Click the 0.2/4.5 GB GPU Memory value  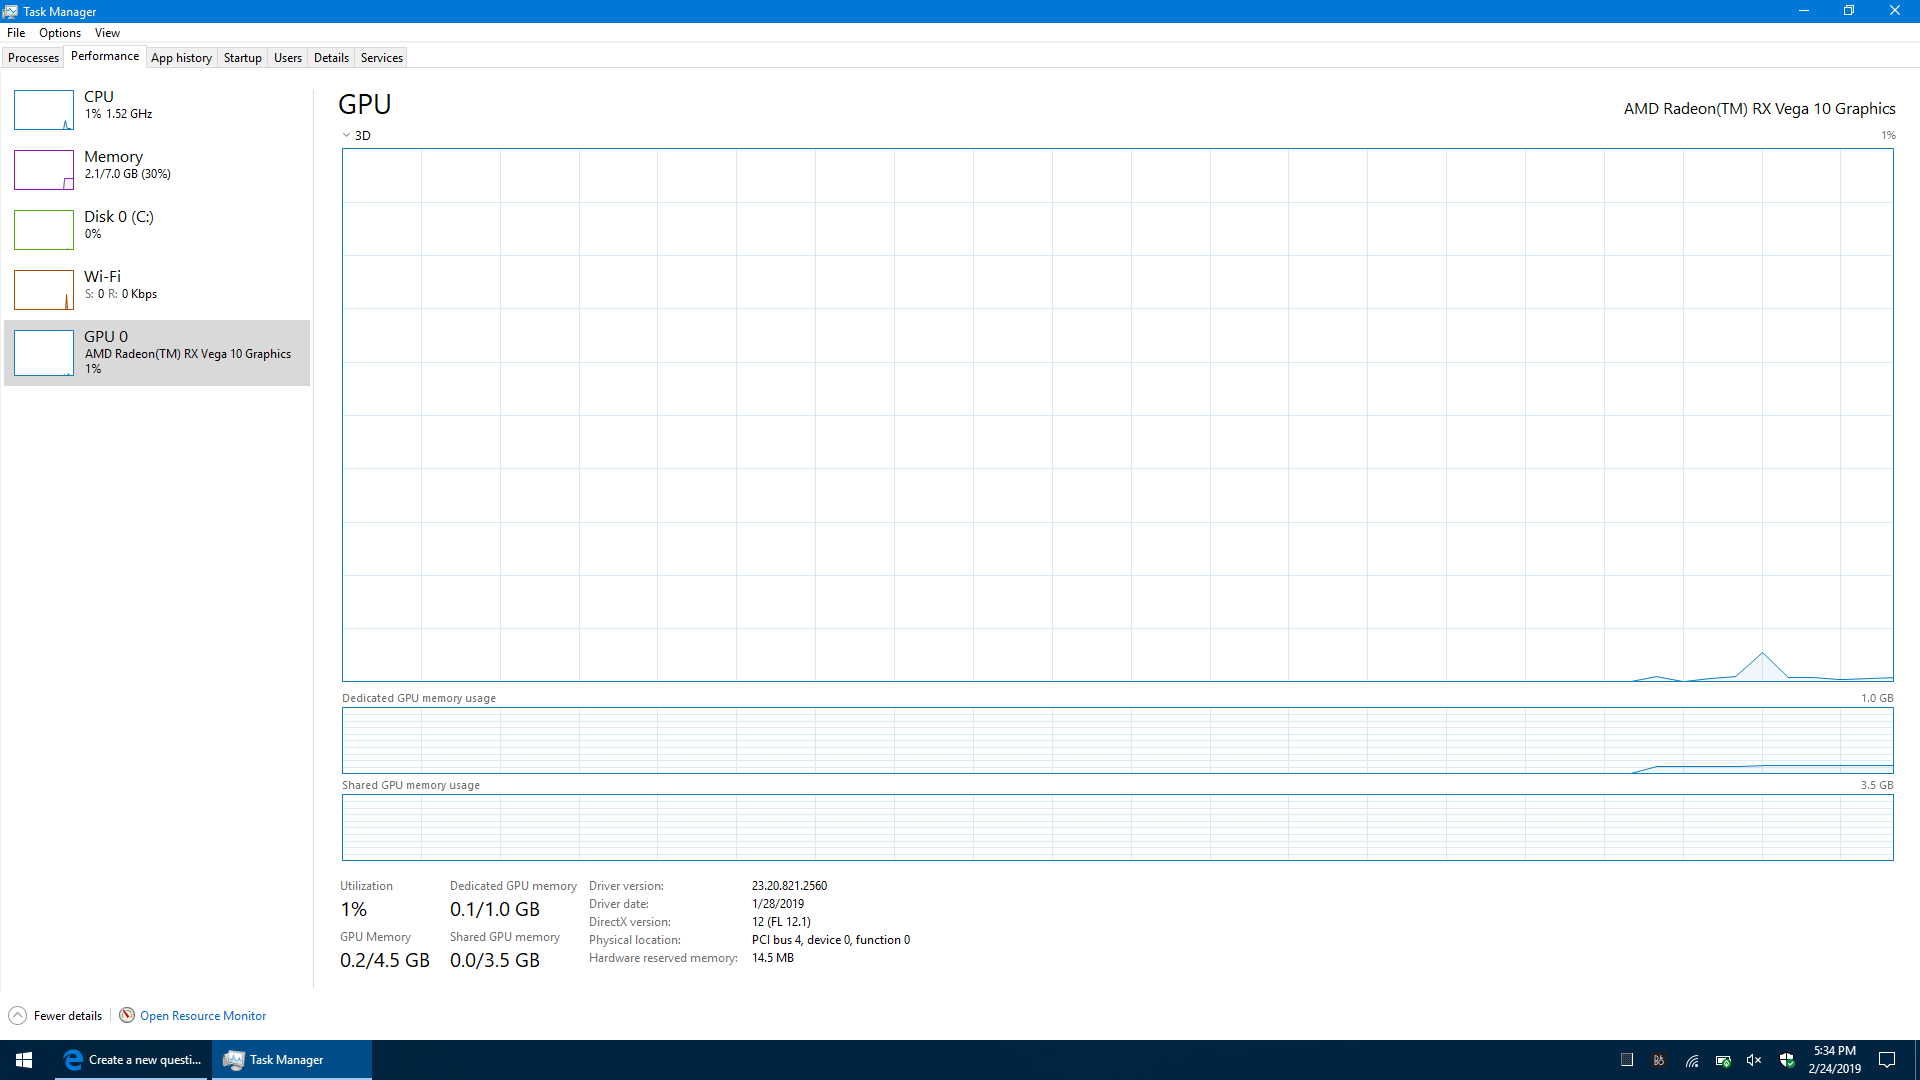[385, 960]
